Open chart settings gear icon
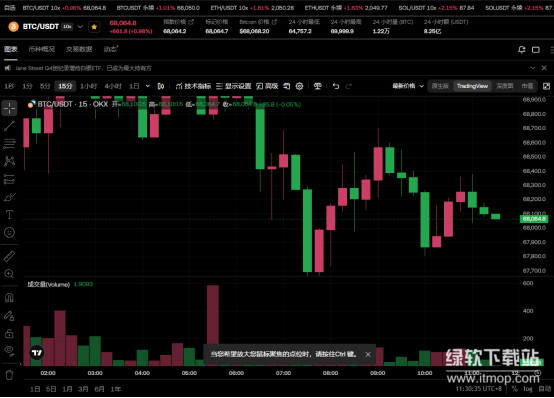Screen dimensions: 554x398 tap(299, 86)
